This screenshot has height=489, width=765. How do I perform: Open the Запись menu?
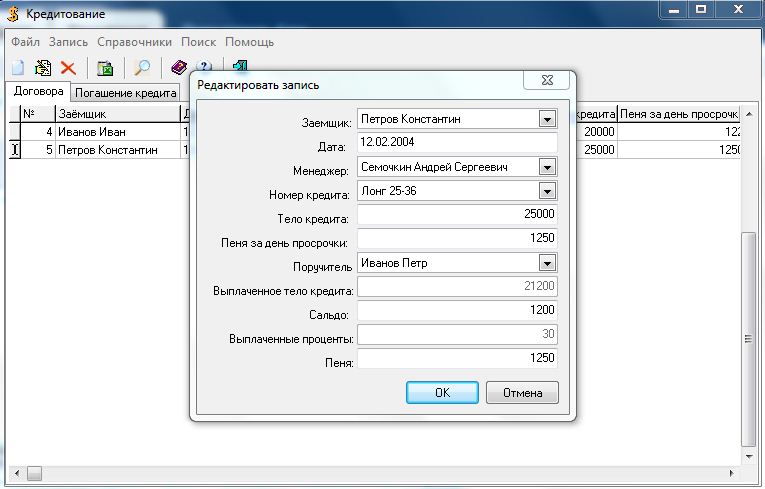68,42
